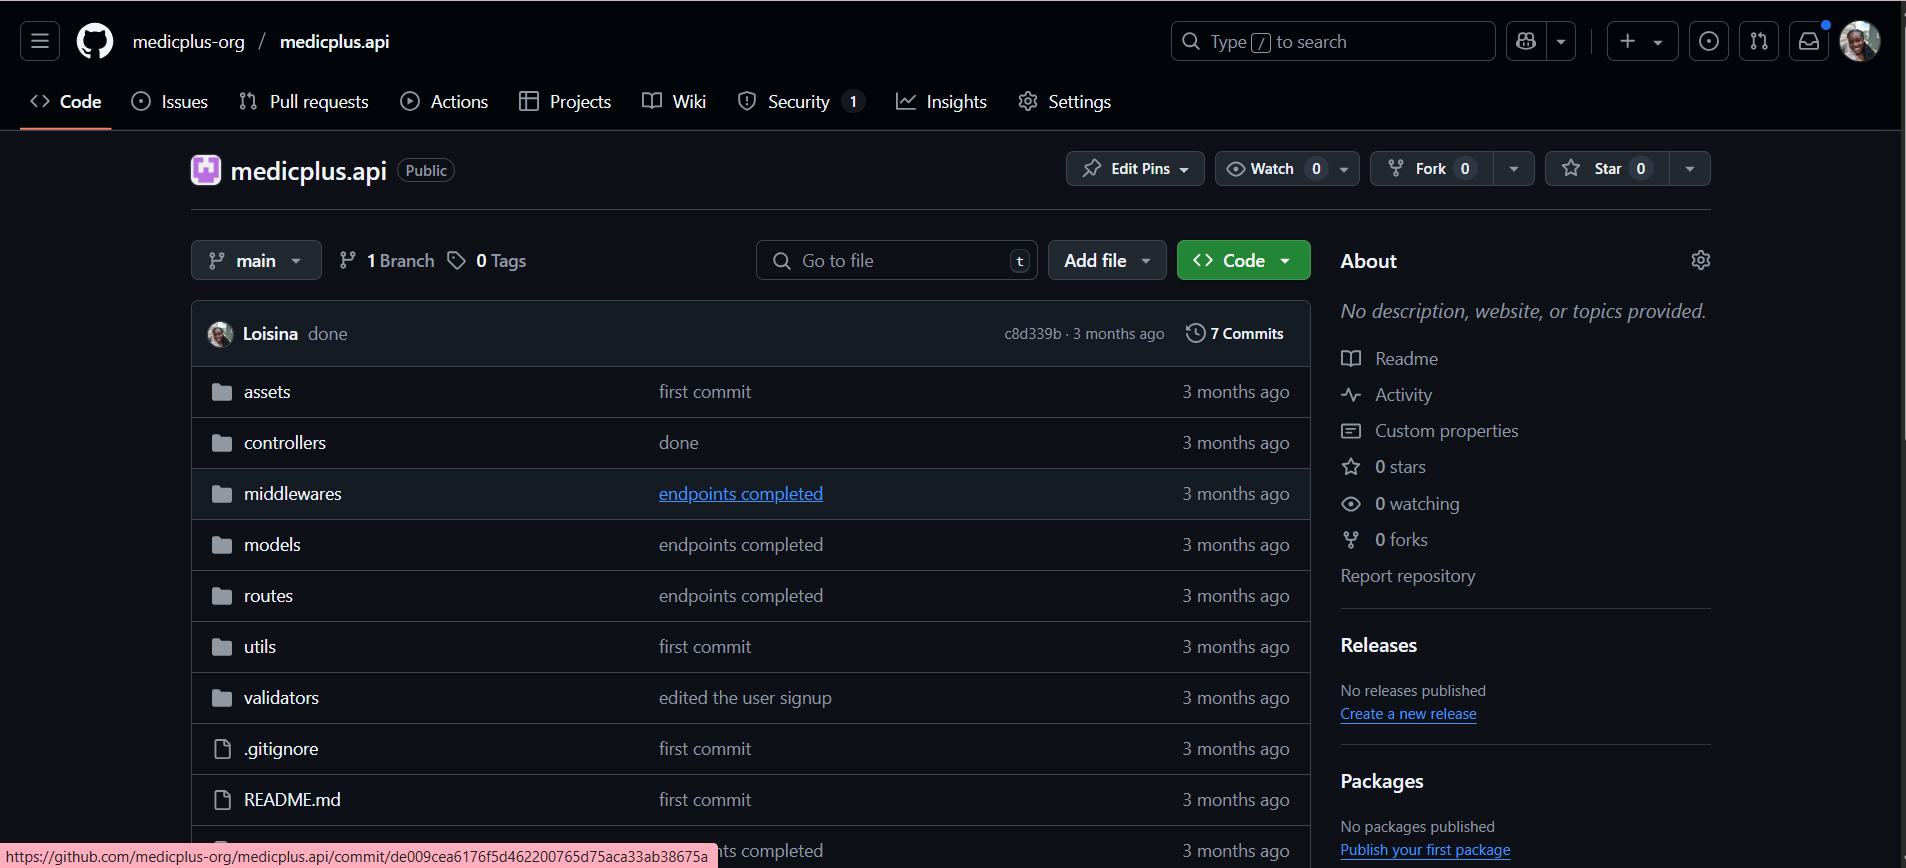1906x868 pixels.
Task: Focus the Type to search box
Action: 1333,41
